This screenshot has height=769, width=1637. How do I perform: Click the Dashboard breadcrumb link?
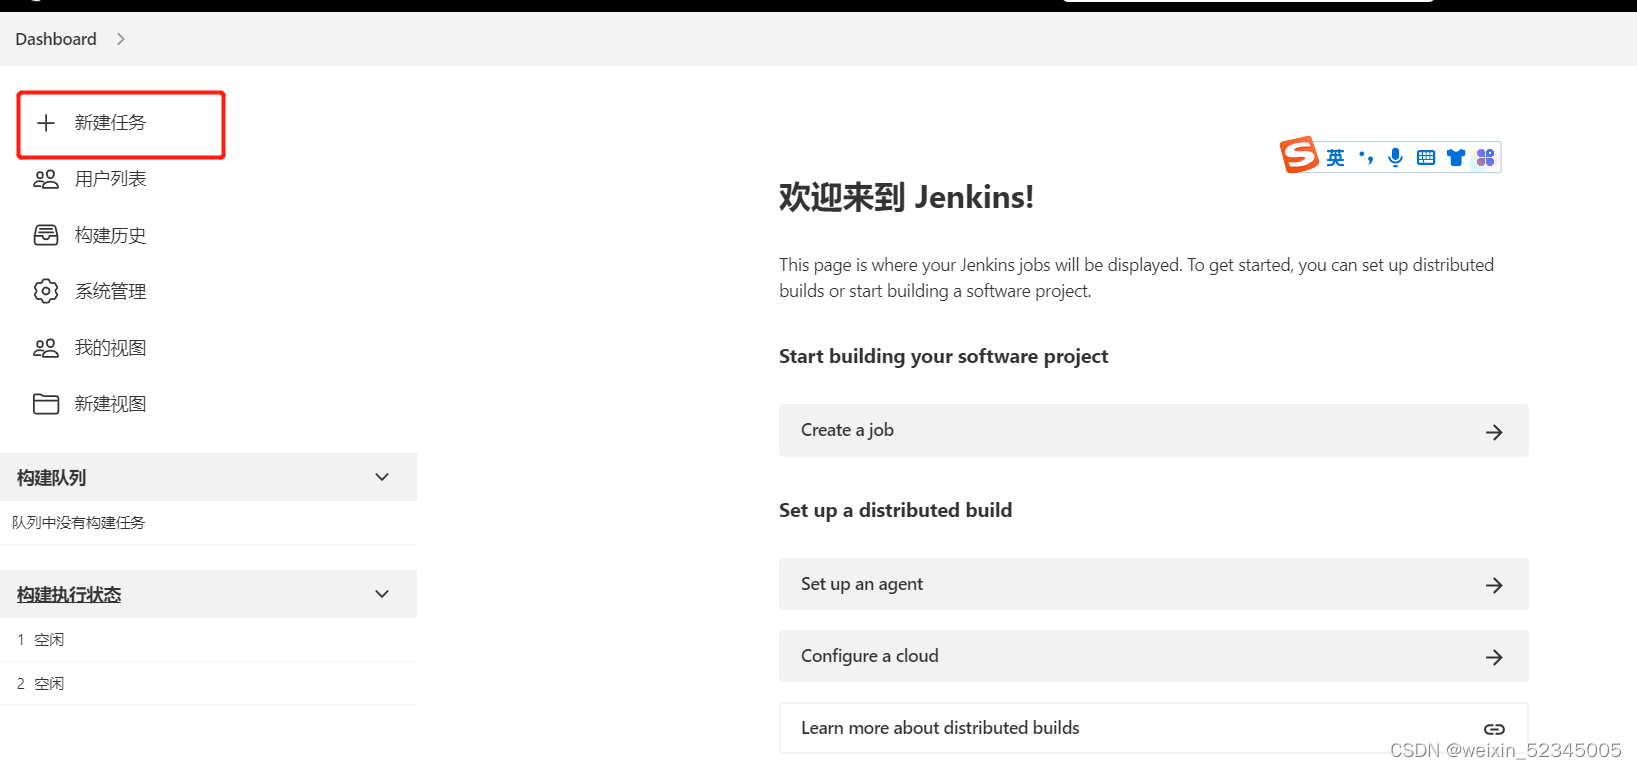point(56,39)
